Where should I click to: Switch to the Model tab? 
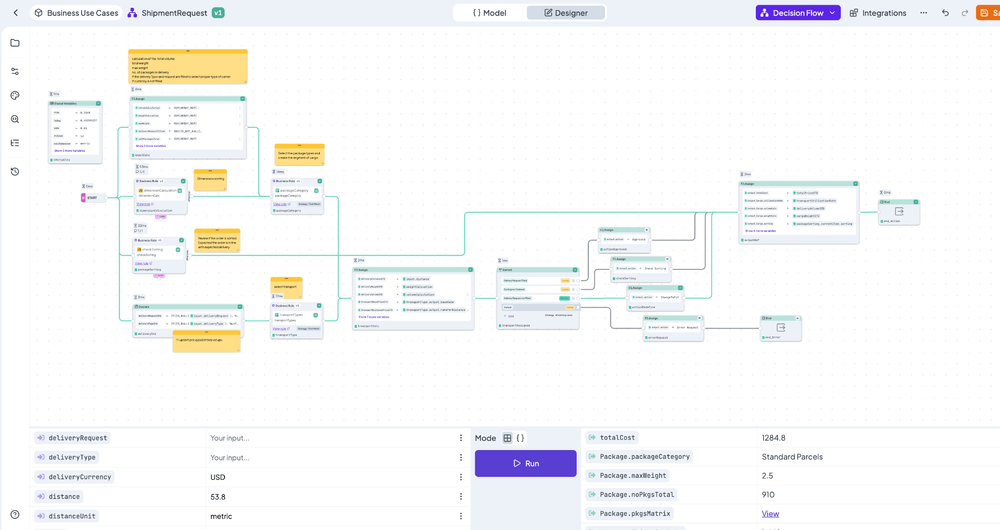(490, 13)
